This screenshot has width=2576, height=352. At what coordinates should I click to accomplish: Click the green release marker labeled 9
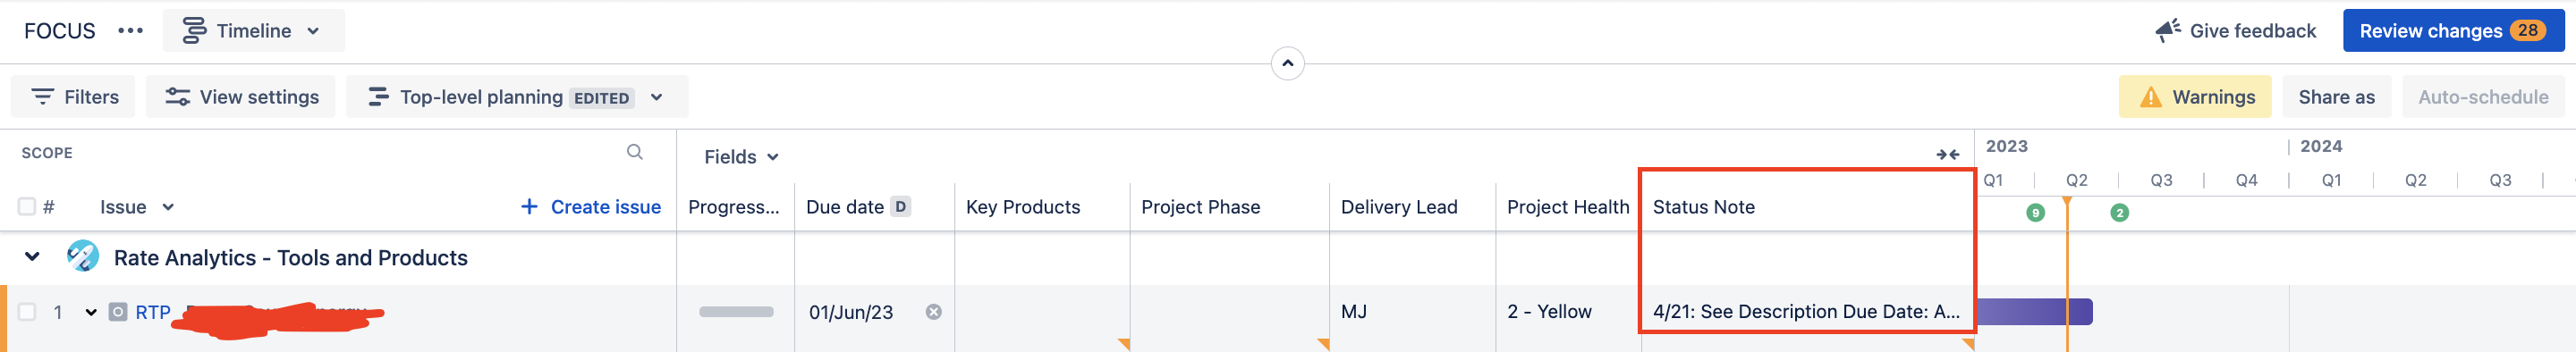click(2035, 213)
